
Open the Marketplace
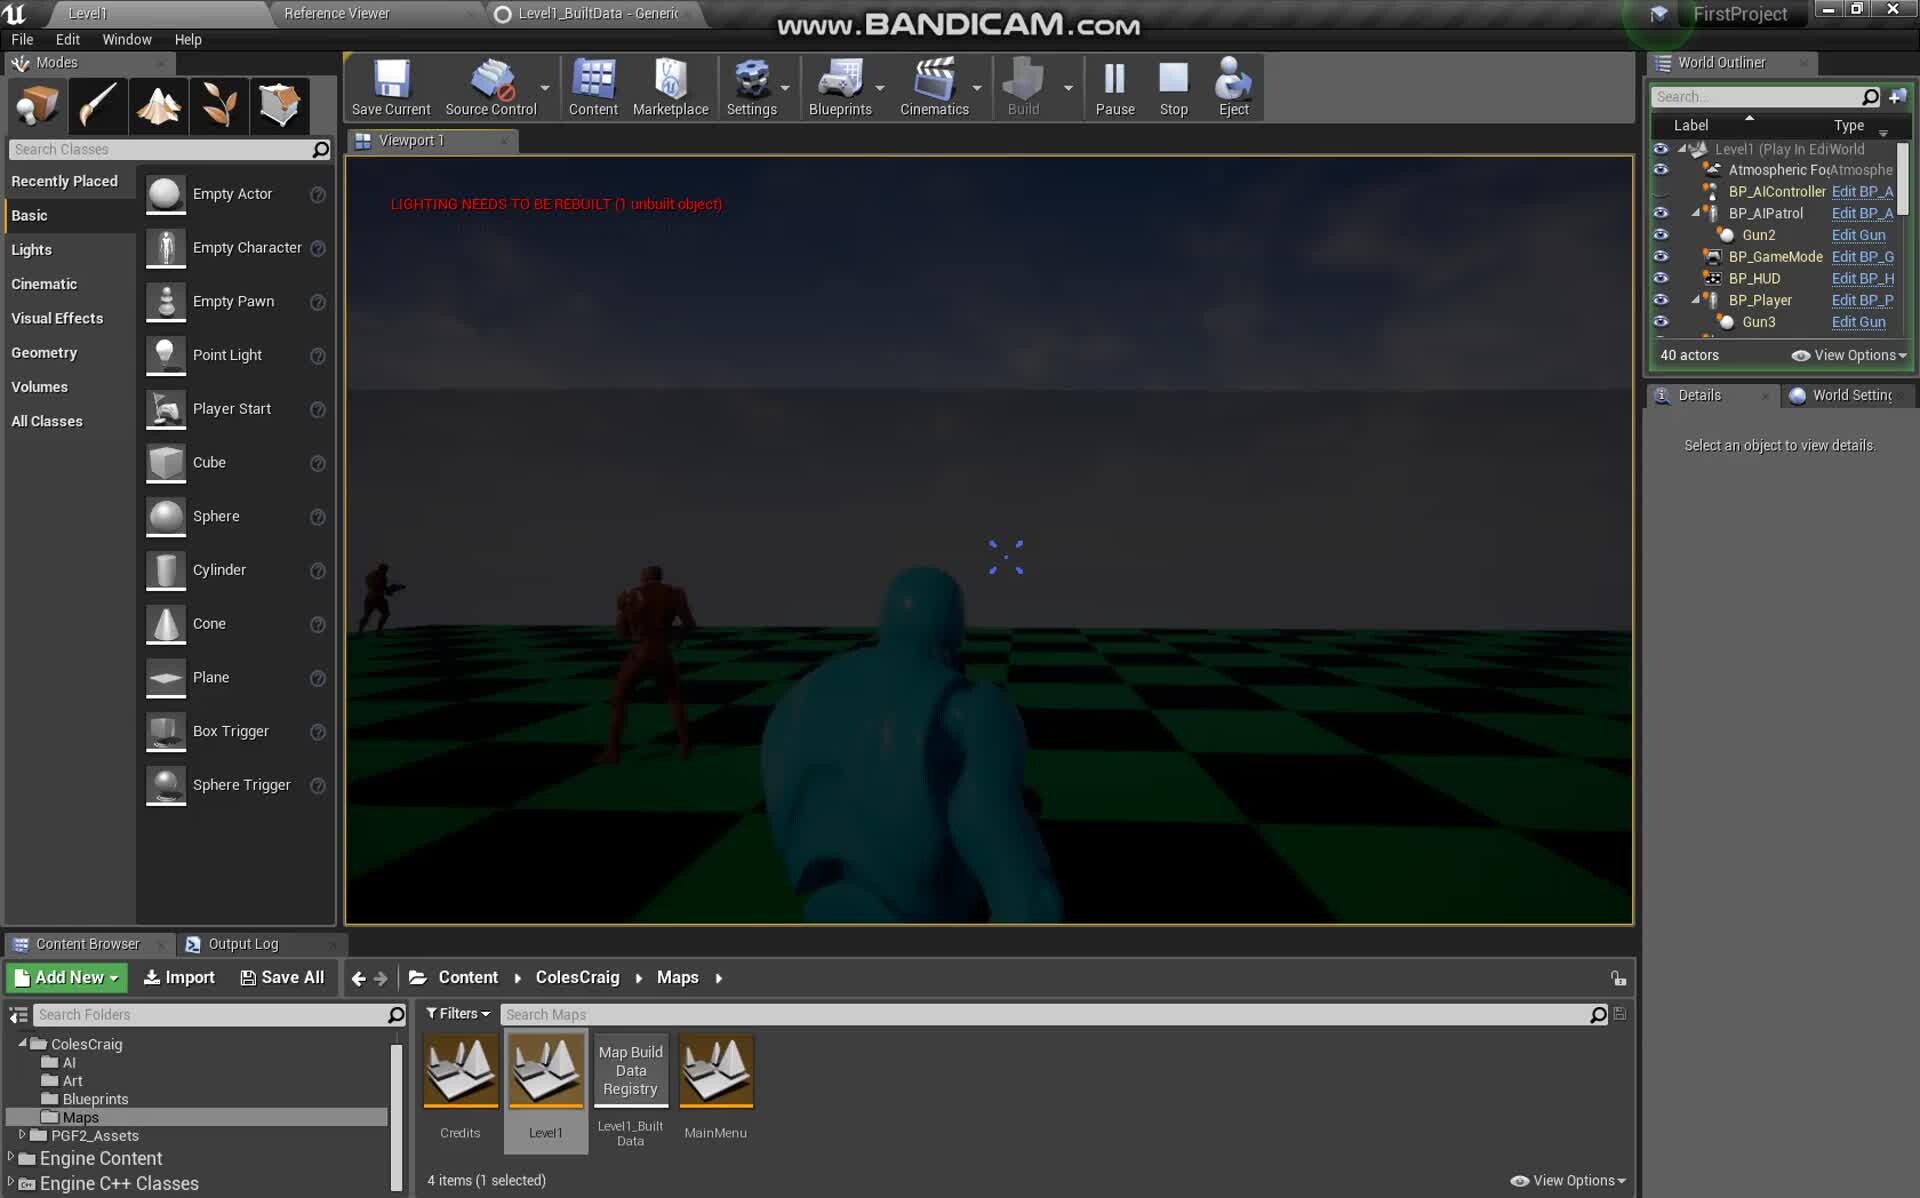pyautogui.click(x=670, y=86)
